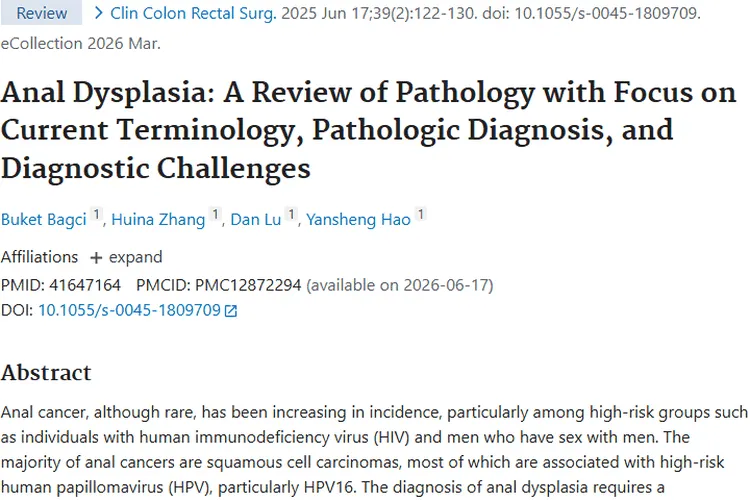Click the eCollection 2026 Mar. citation text
750x500 pixels.
pos(80,44)
